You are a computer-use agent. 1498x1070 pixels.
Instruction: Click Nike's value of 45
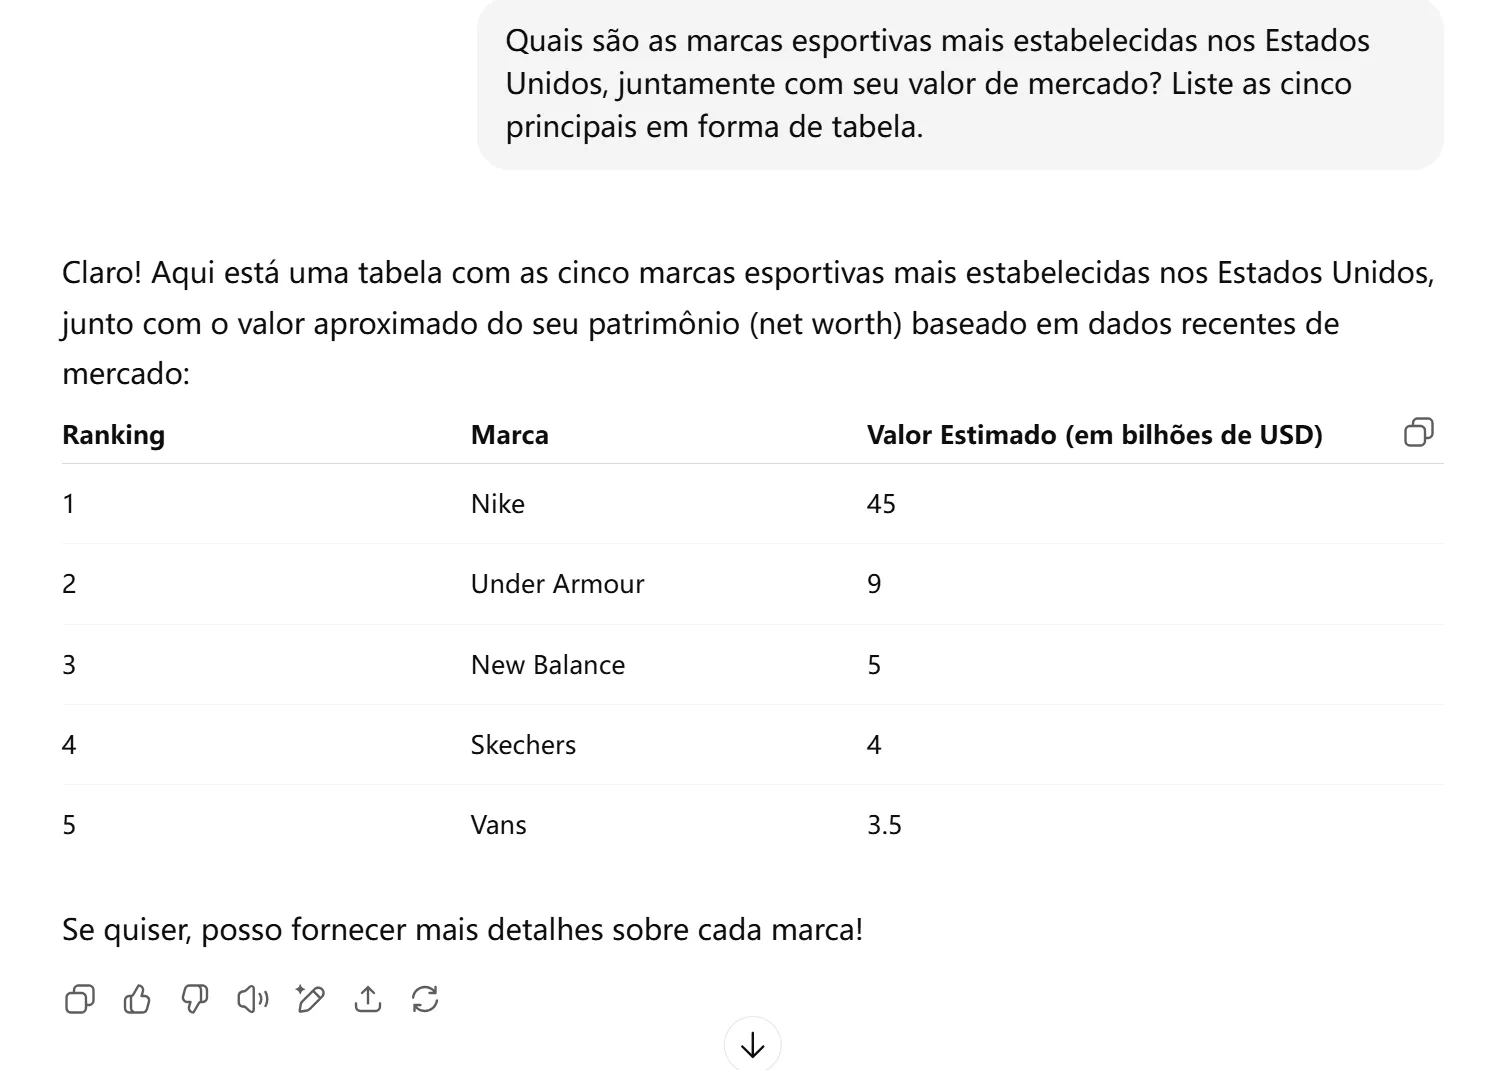(881, 504)
